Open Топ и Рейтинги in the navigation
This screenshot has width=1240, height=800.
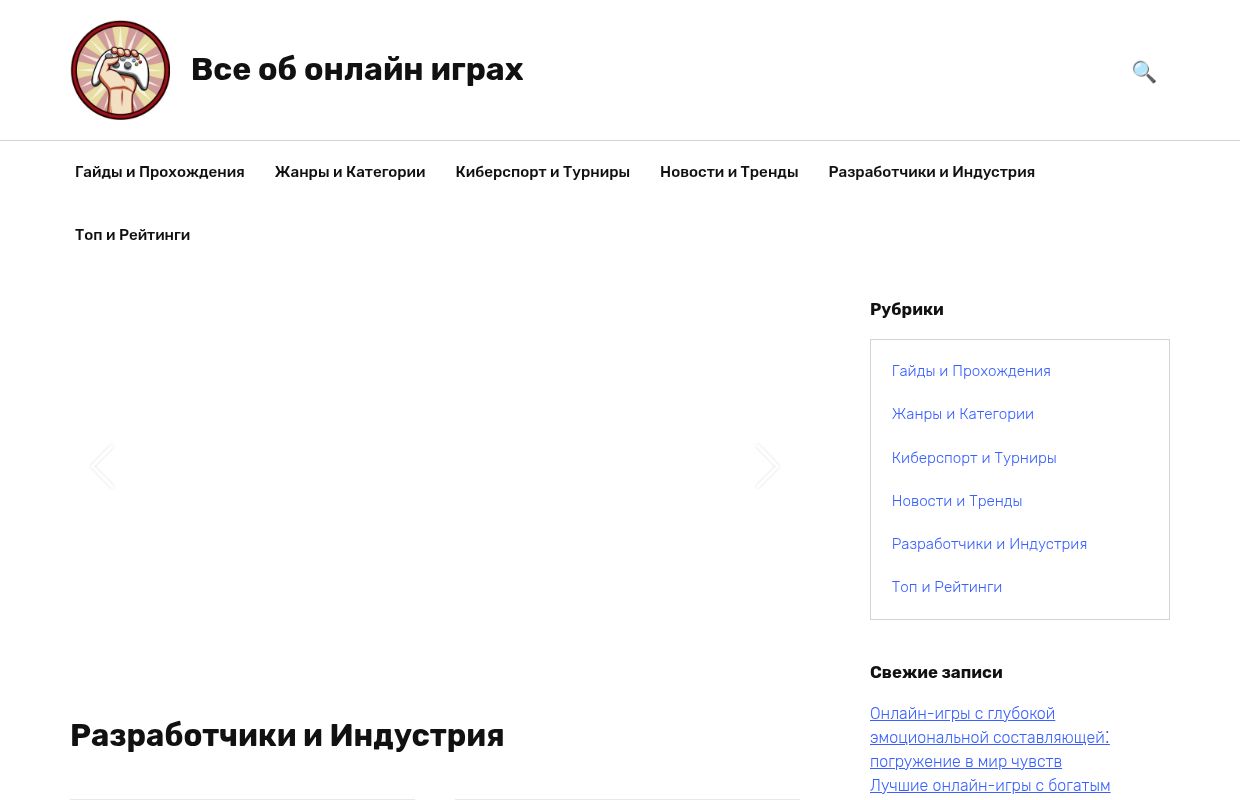tap(132, 235)
